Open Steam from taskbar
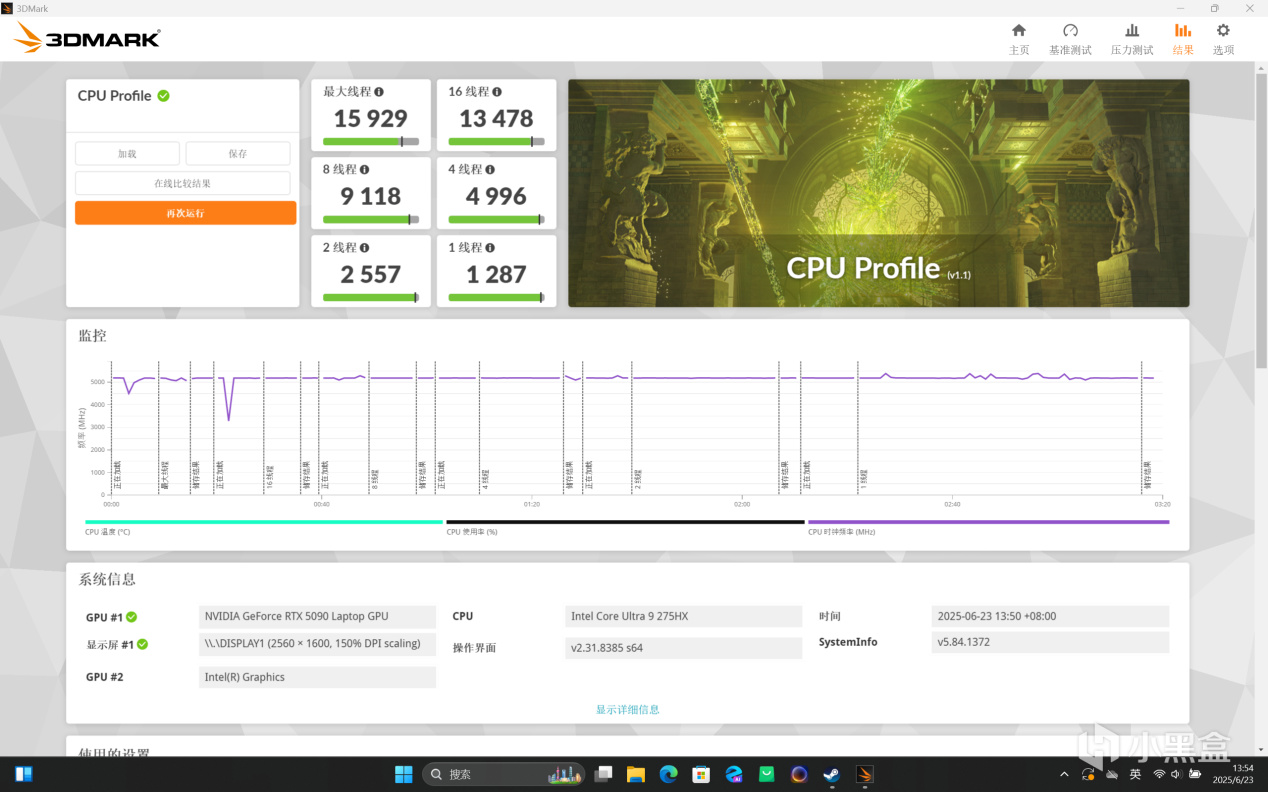The image size is (1268, 792). pyautogui.click(x=831, y=774)
